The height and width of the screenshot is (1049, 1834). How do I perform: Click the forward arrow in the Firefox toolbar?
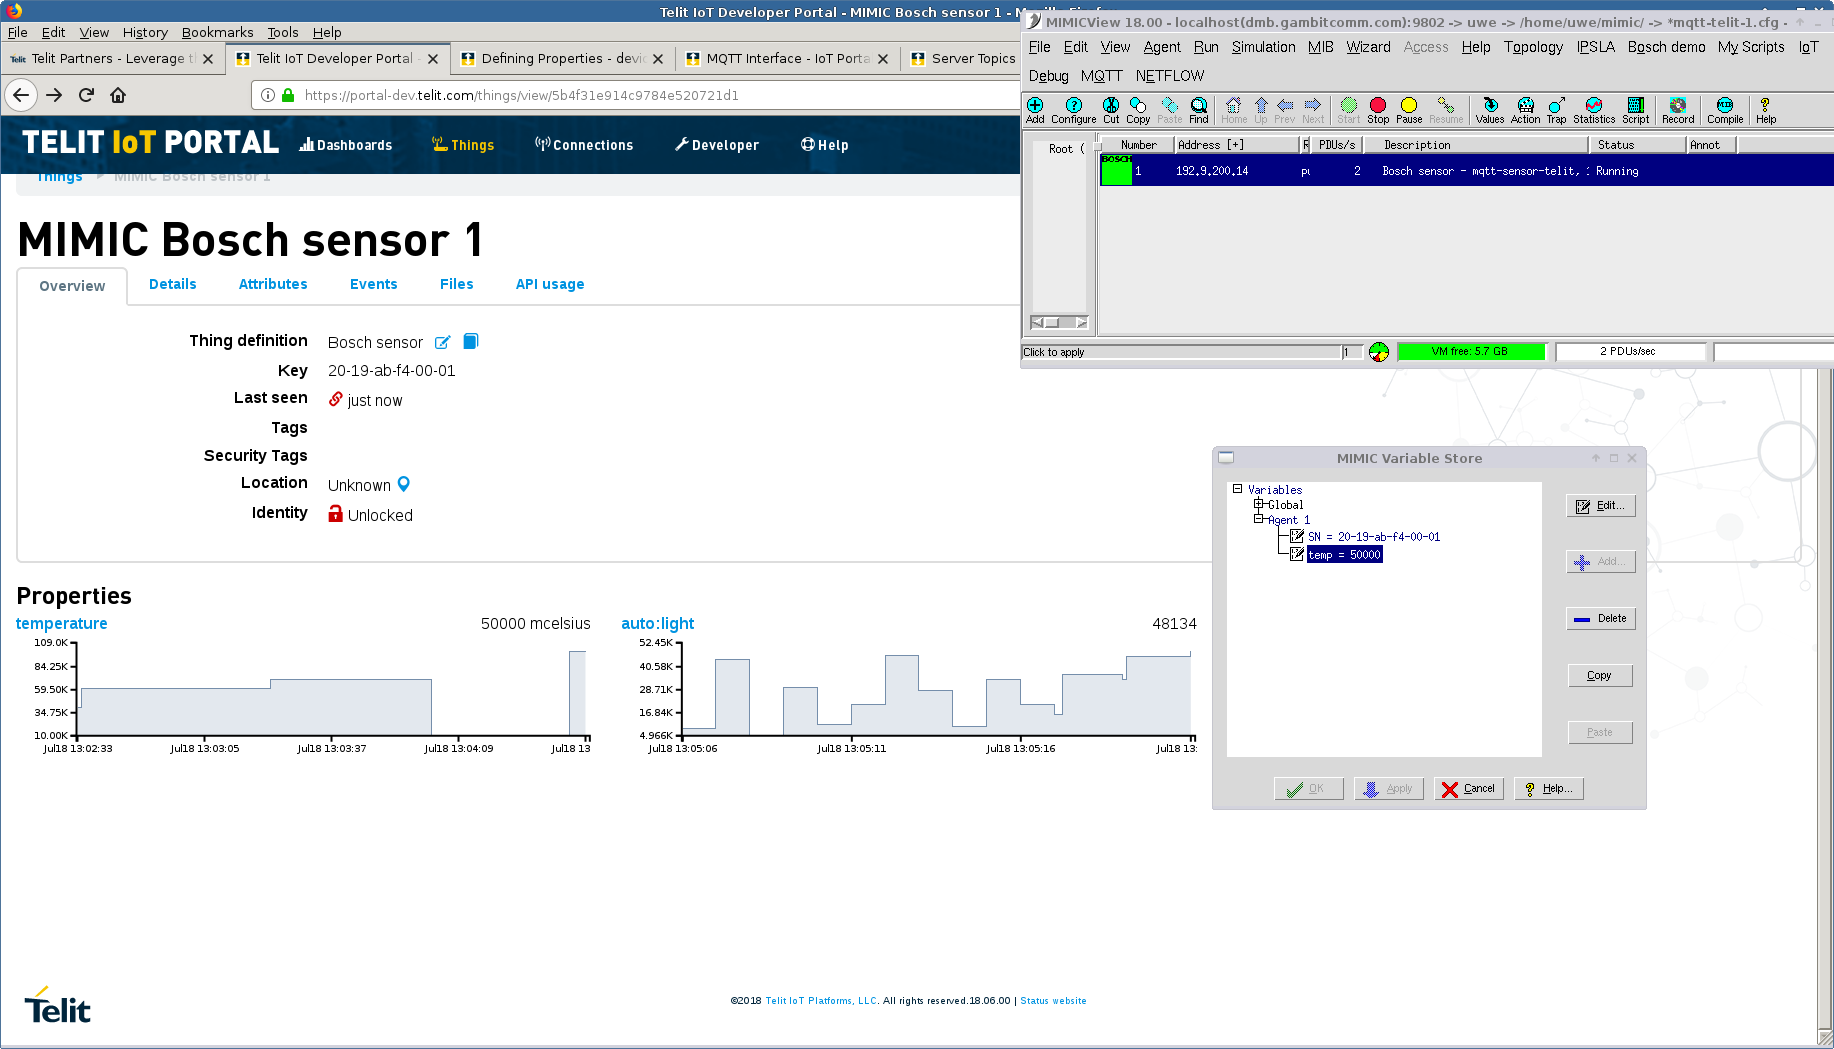[54, 95]
